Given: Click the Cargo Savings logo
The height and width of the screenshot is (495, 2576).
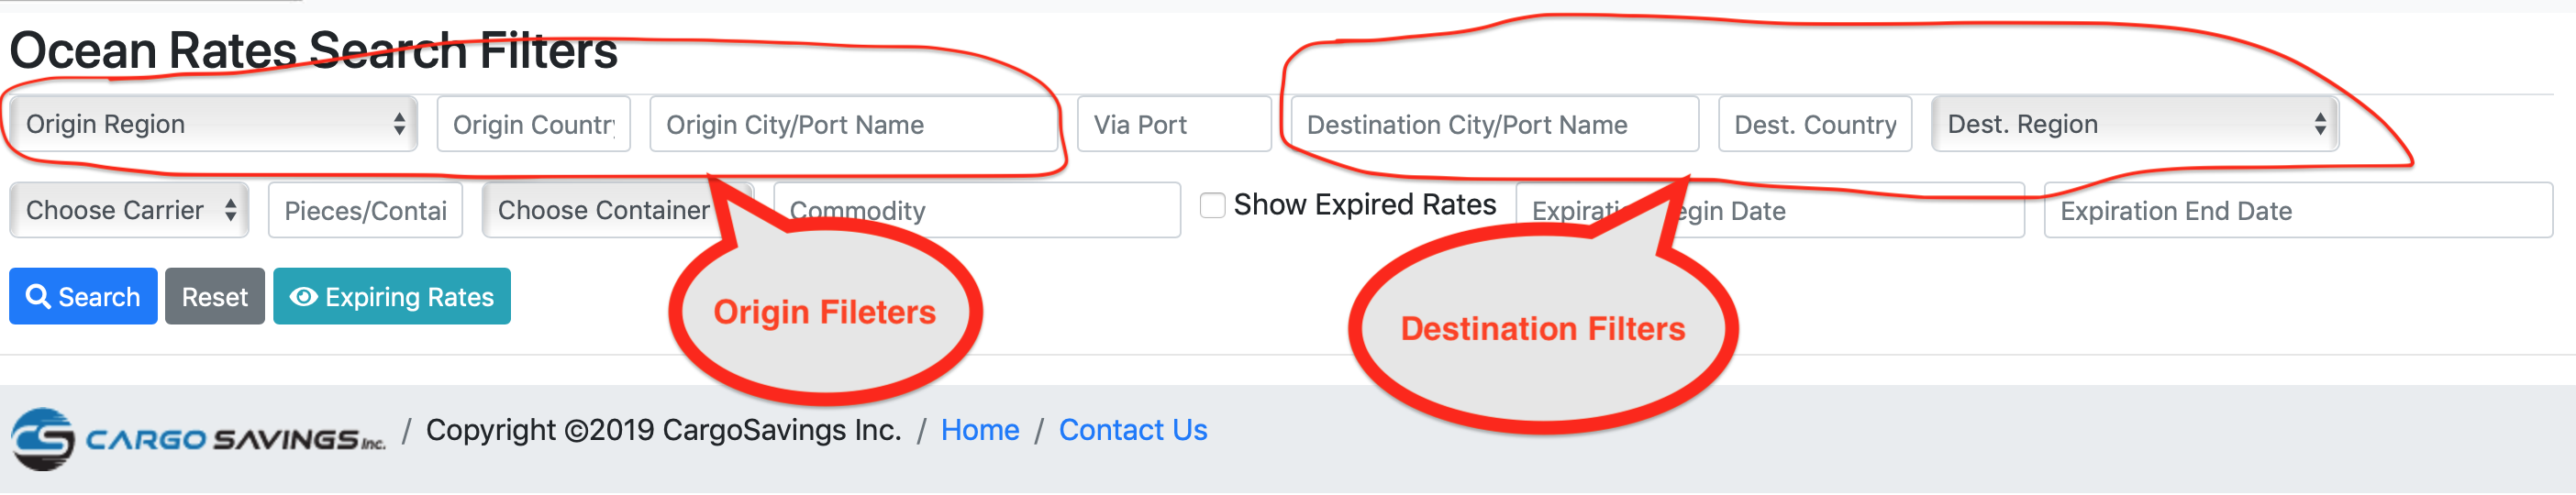Looking at the screenshot, I should (x=198, y=438).
